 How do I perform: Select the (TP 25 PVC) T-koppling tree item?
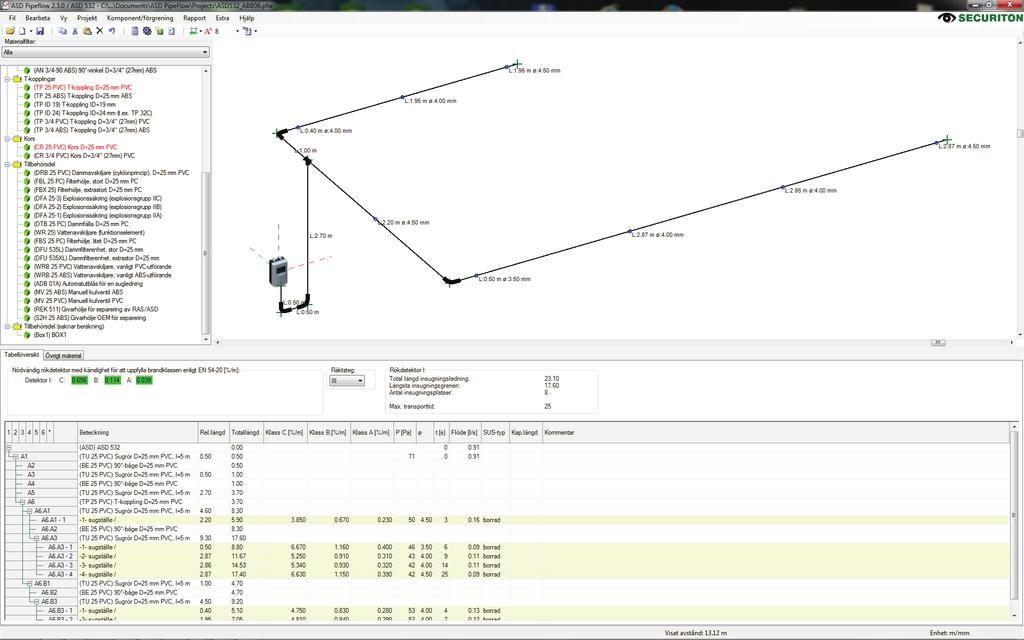(82, 88)
